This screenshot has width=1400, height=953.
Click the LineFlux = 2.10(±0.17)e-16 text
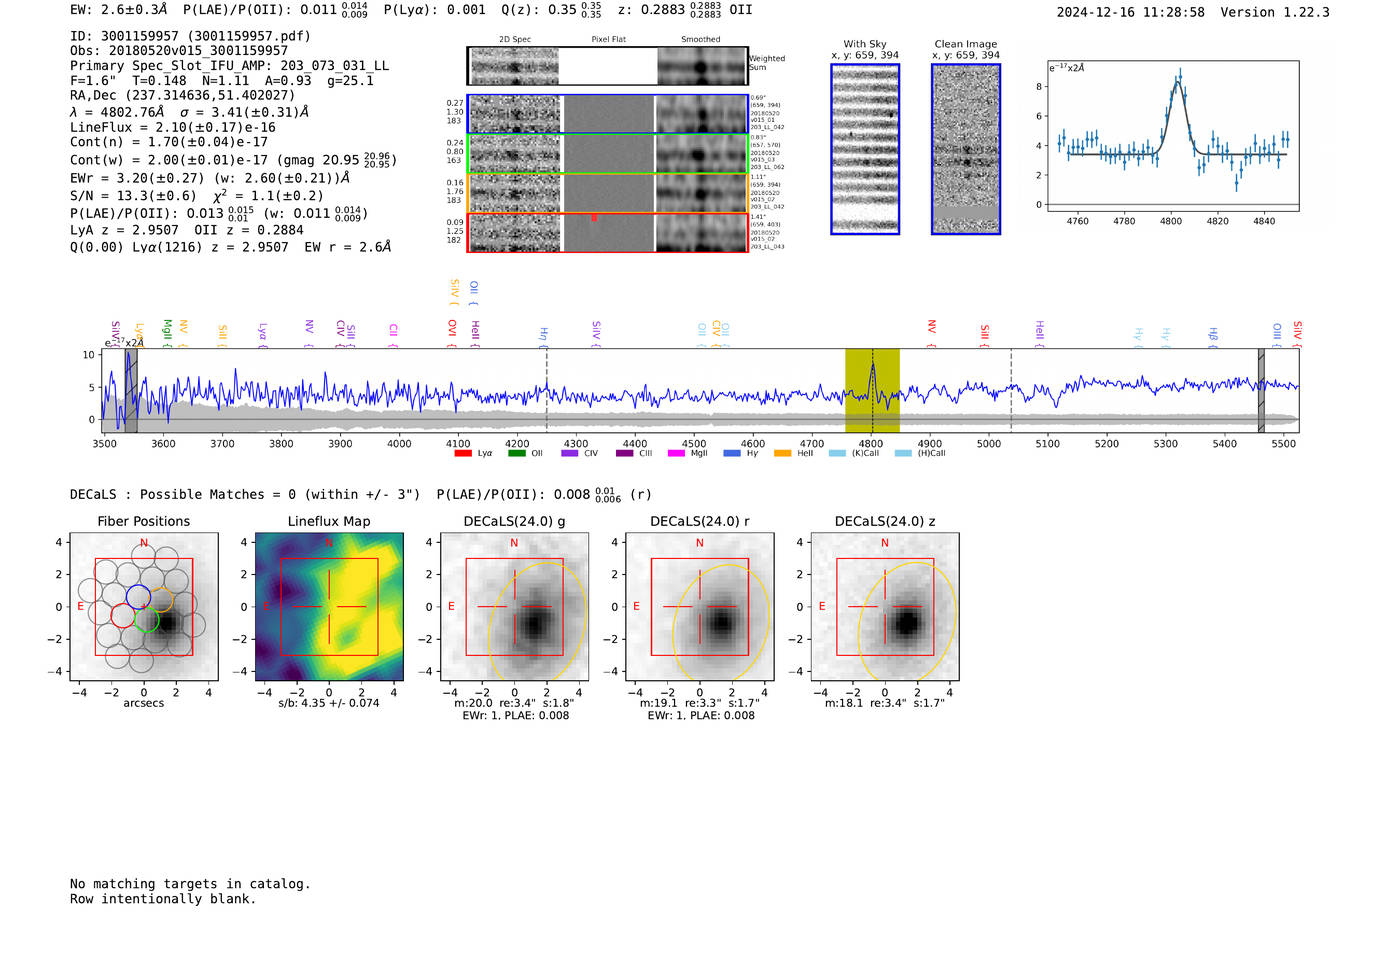point(173,127)
